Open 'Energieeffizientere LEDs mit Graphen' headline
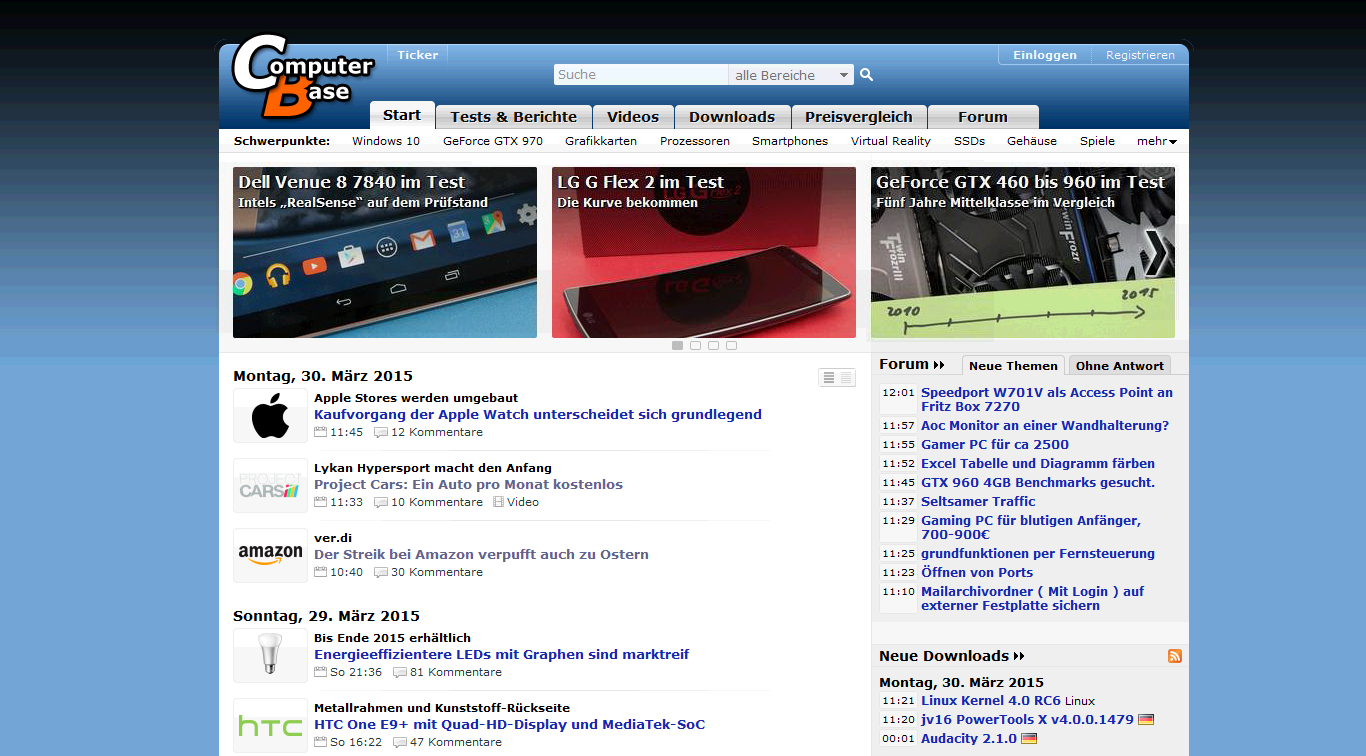Screen dimensions: 1366x756 tap(502, 654)
